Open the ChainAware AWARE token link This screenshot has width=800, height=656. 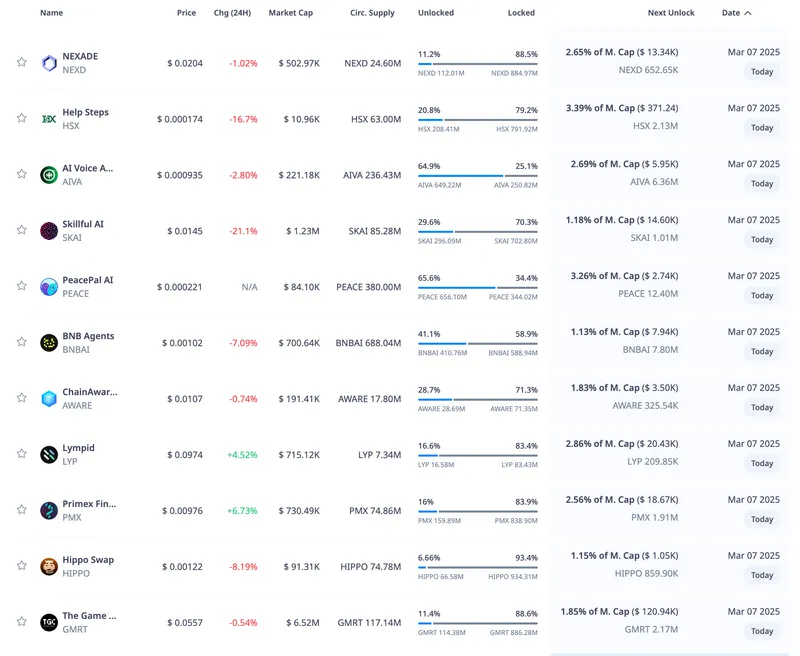click(x=88, y=392)
